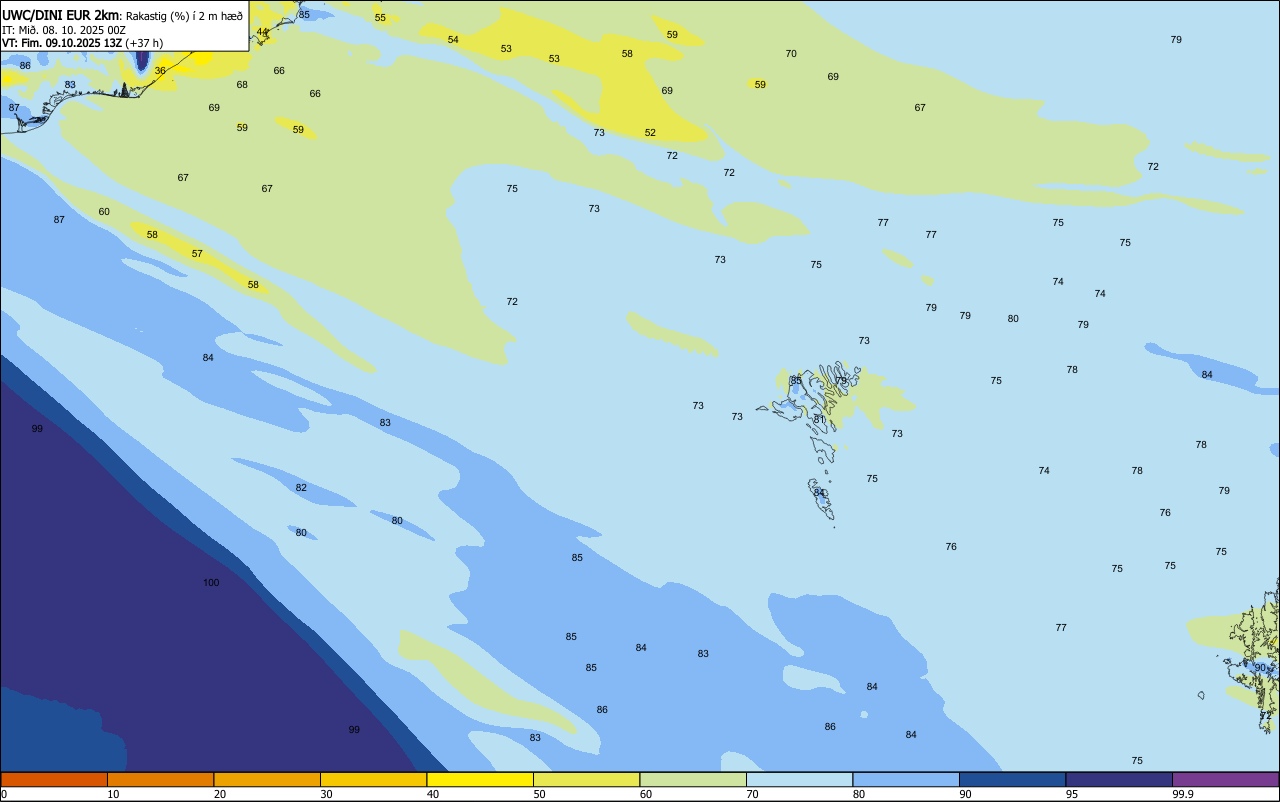Select the medium blue 80–90 legend swatch
1280x802 pixels.
906,779
